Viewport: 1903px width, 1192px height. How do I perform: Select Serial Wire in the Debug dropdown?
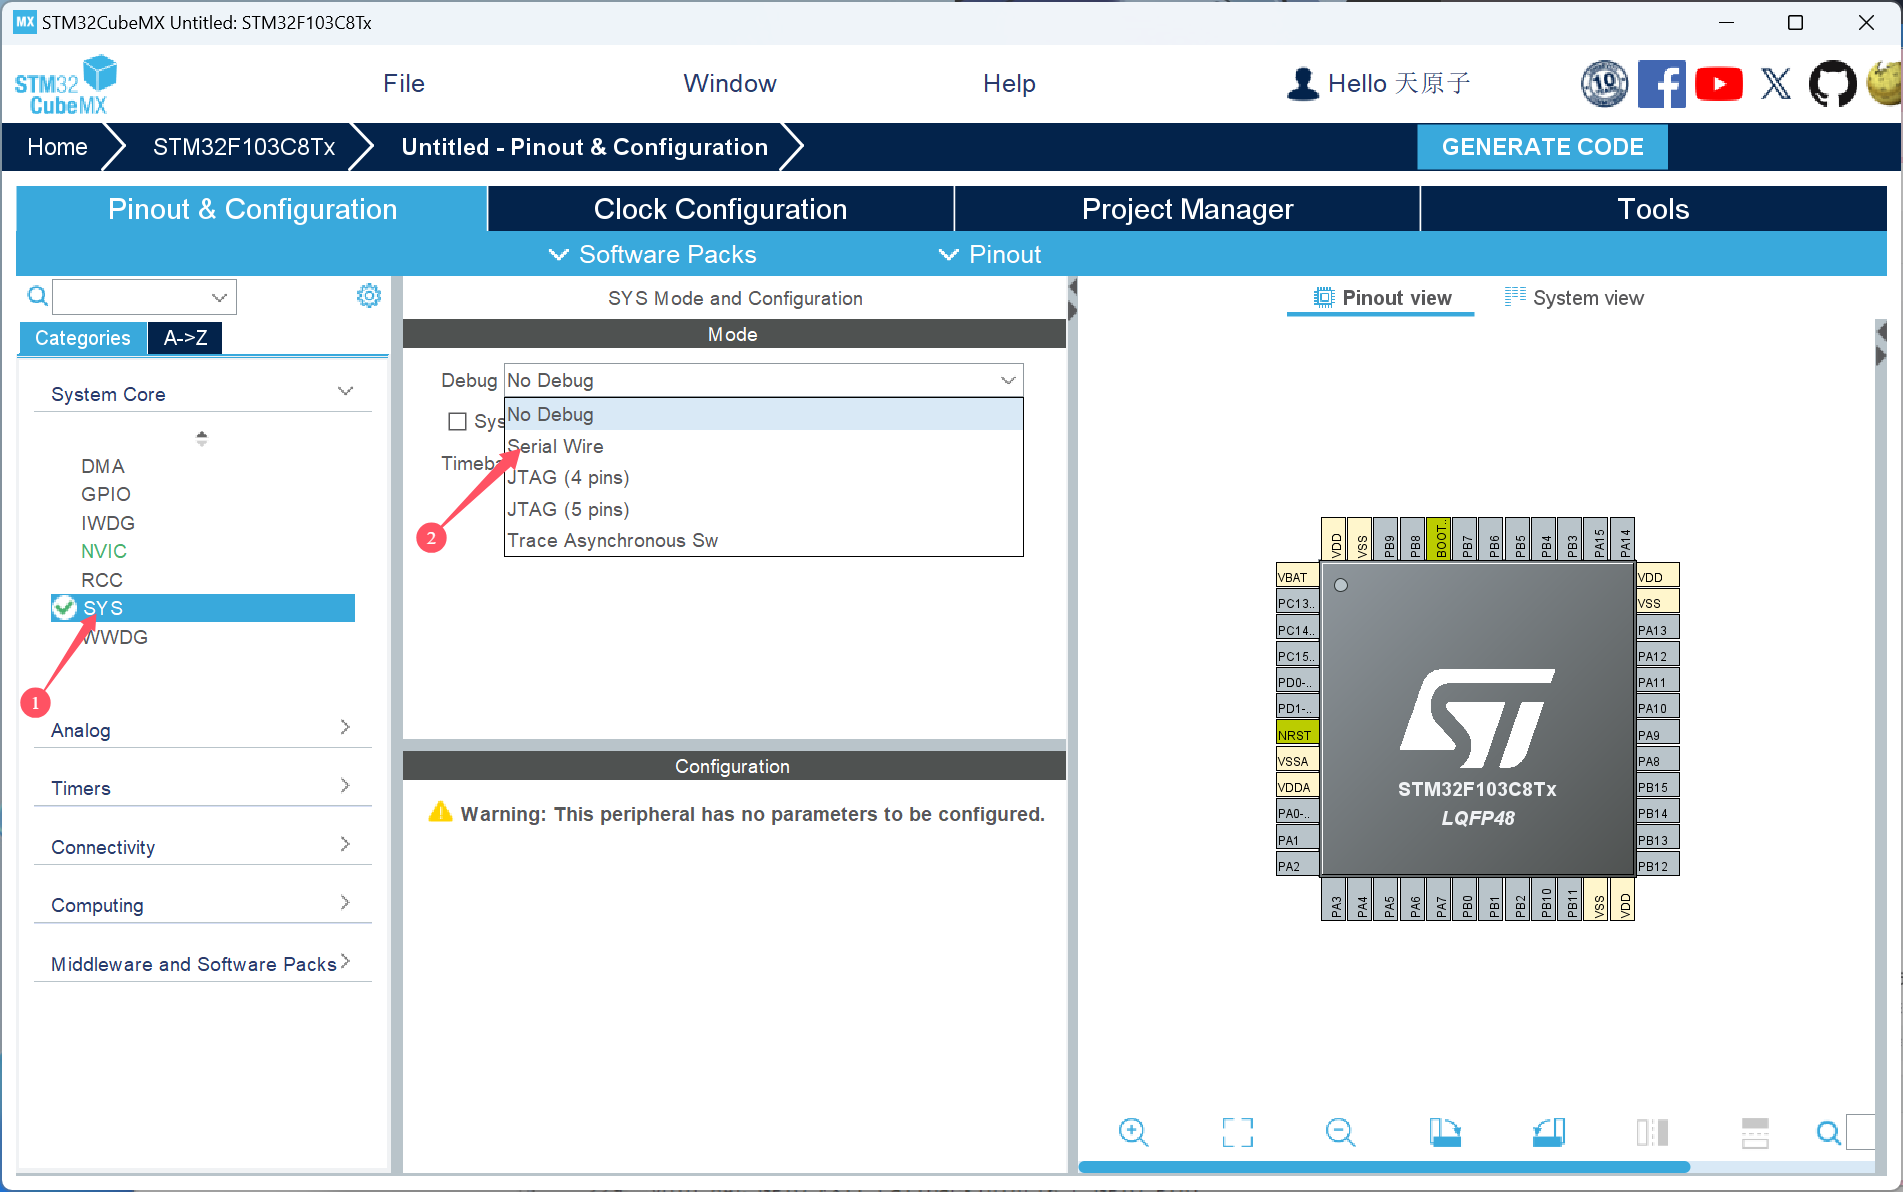[556, 446]
